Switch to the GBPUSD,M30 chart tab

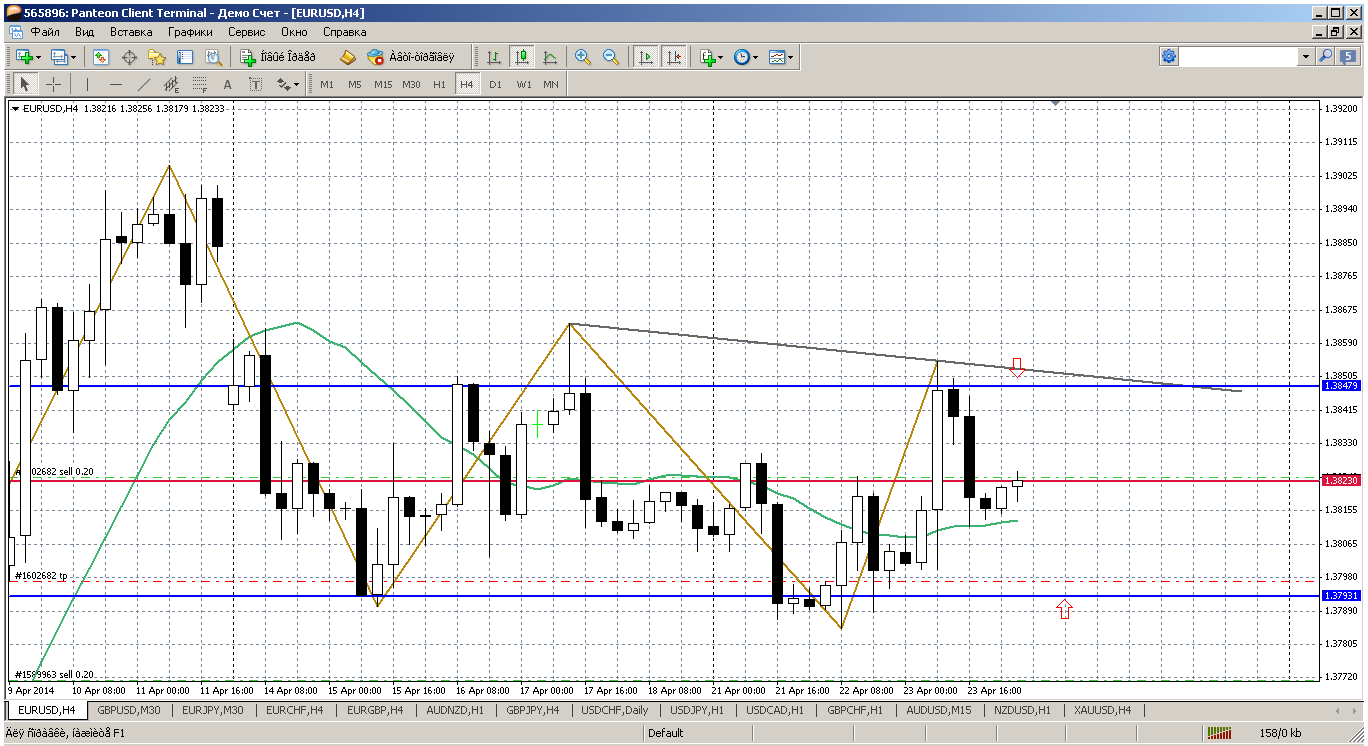[129, 710]
